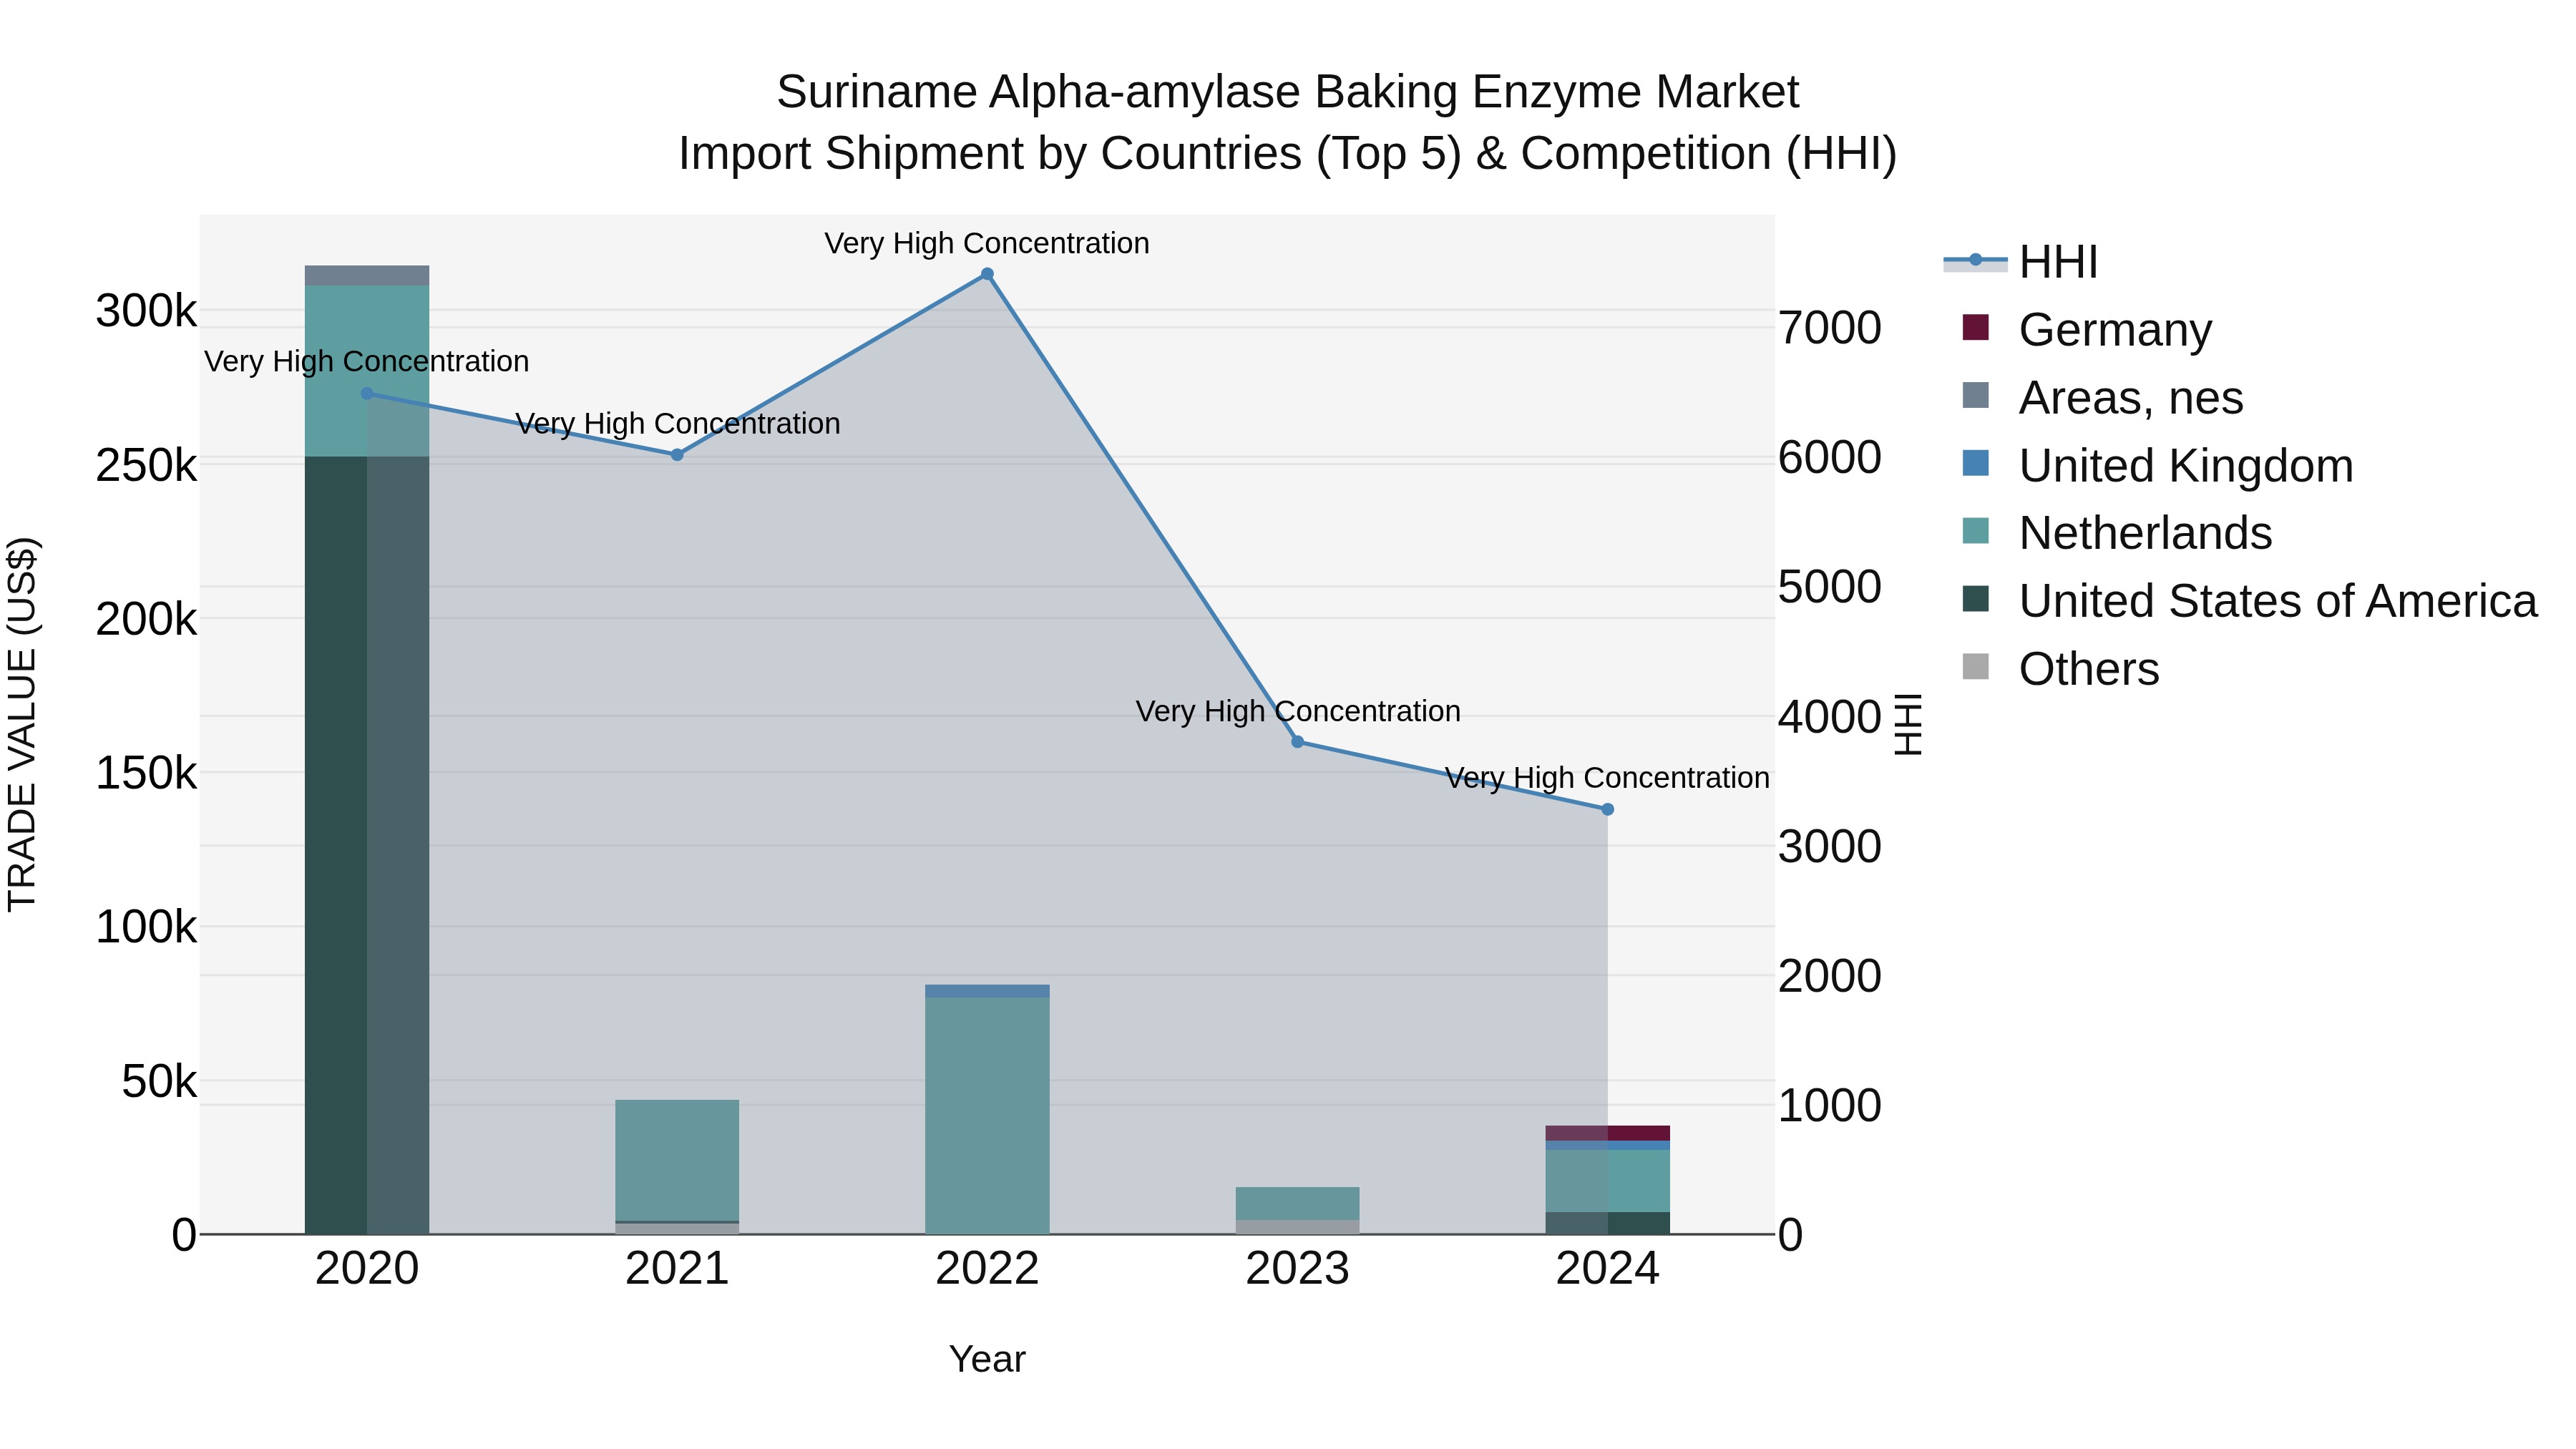Click the TRADE VALUE (US$) axis title
The width and height of the screenshot is (2576, 1449).
[x=22, y=724]
